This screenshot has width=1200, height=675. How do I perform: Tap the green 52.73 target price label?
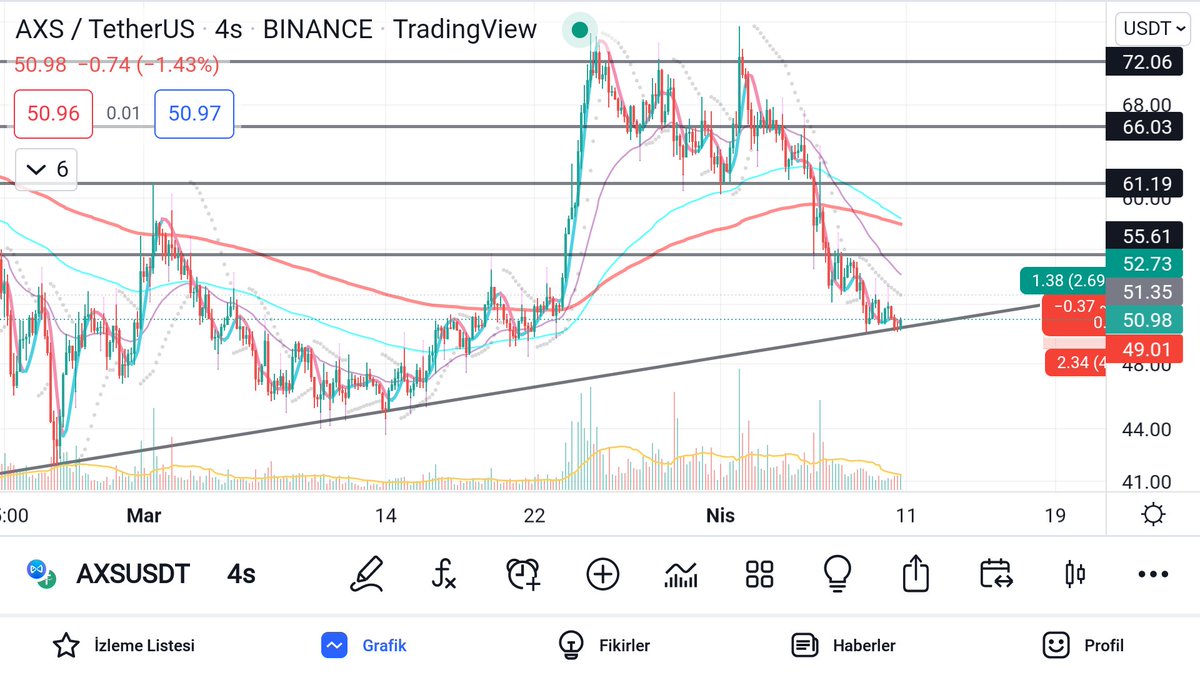tap(1146, 264)
